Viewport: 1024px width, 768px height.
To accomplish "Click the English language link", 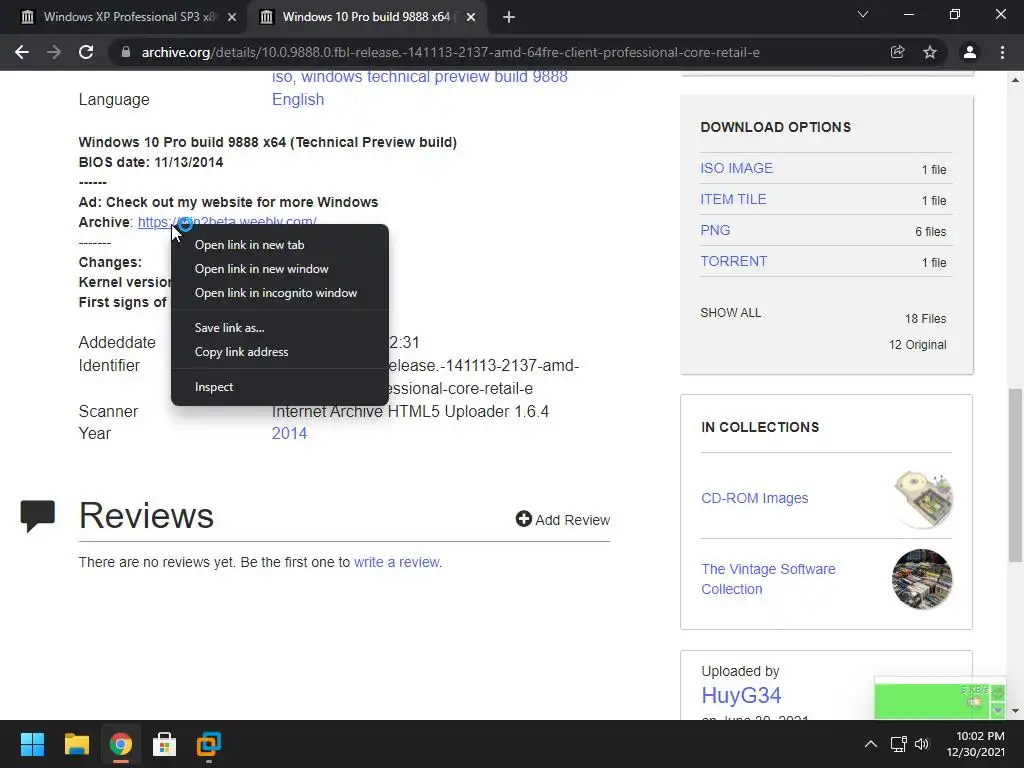I will [x=298, y=99].
